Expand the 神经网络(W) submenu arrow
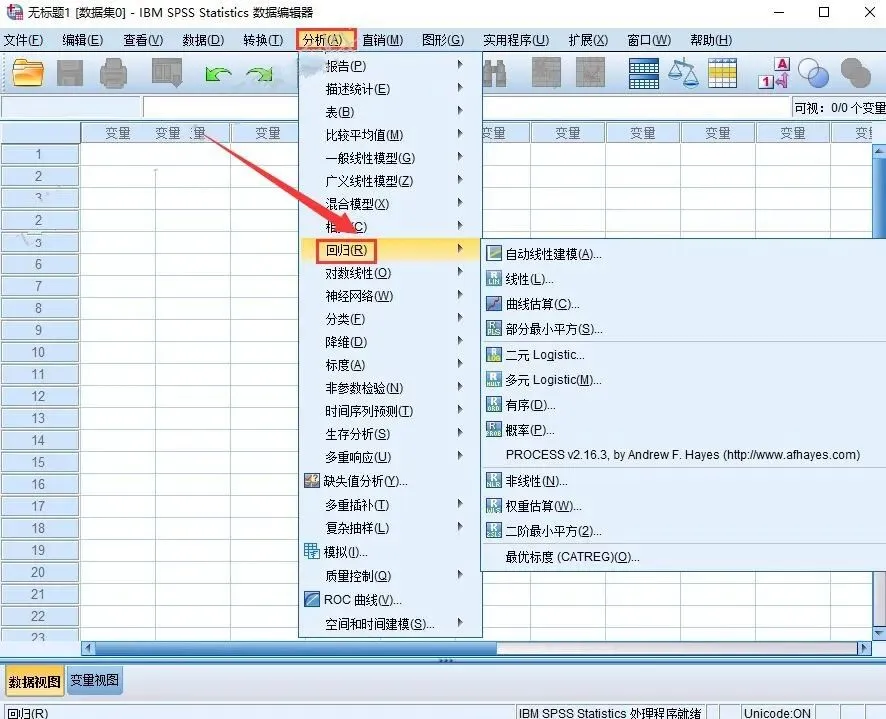The image size is (886, 719). [x=460, y=295]
